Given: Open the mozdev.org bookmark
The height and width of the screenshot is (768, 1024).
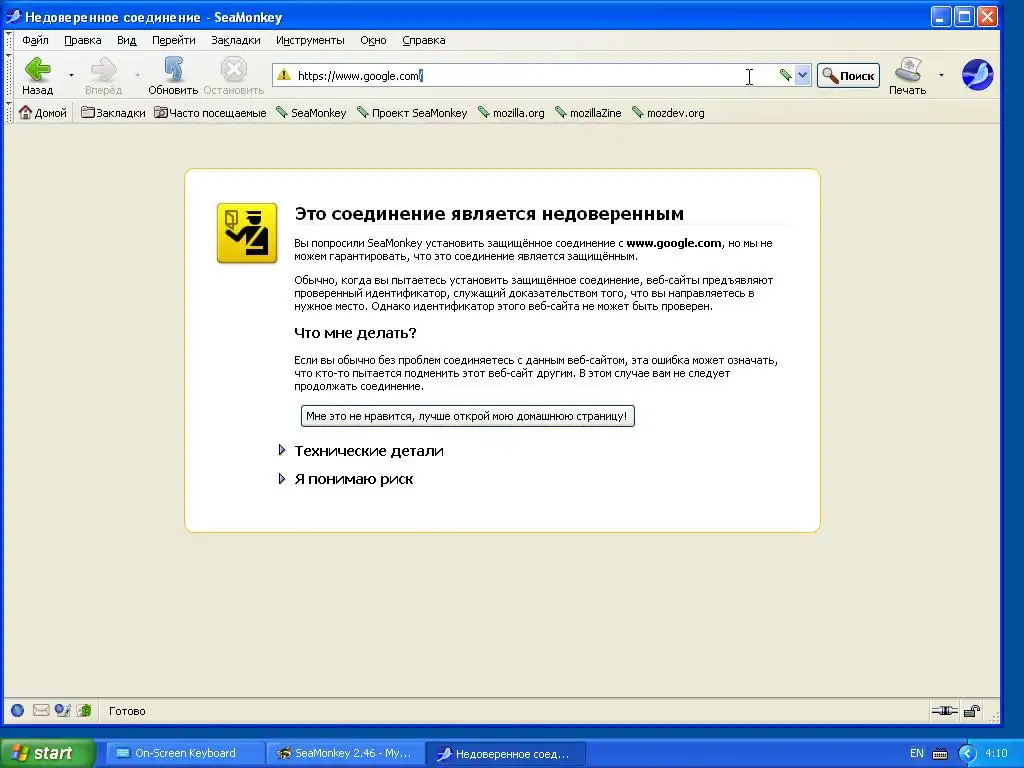Looking at the screenshot, I should 668,113.
